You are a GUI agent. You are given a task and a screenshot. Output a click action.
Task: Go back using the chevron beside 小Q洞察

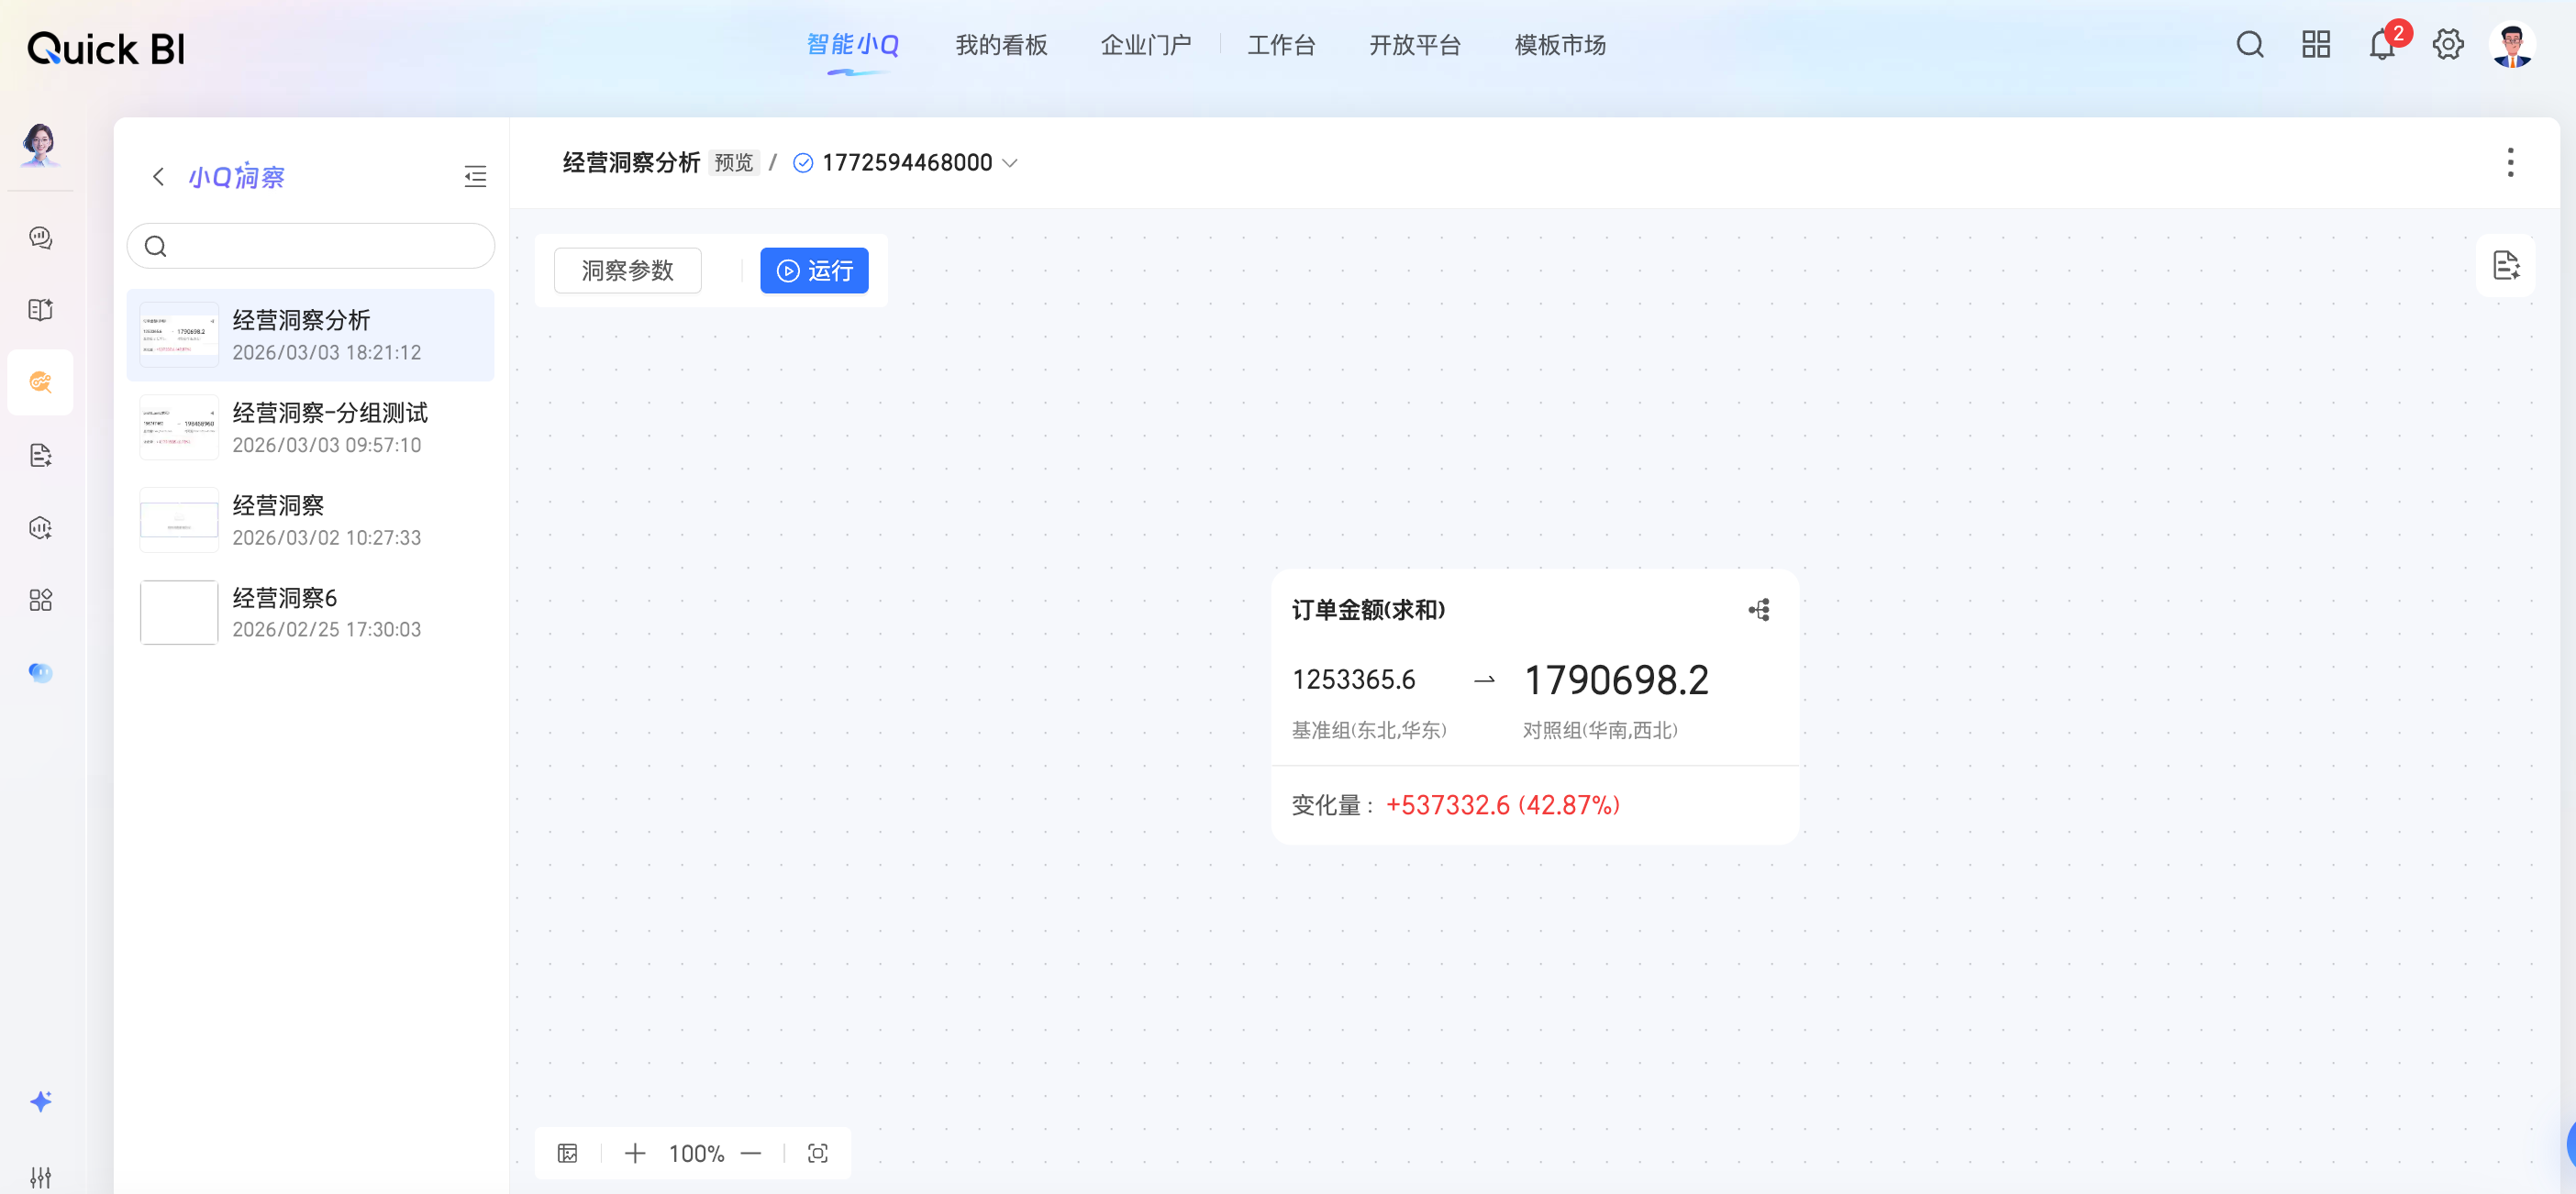click(158, 177)
